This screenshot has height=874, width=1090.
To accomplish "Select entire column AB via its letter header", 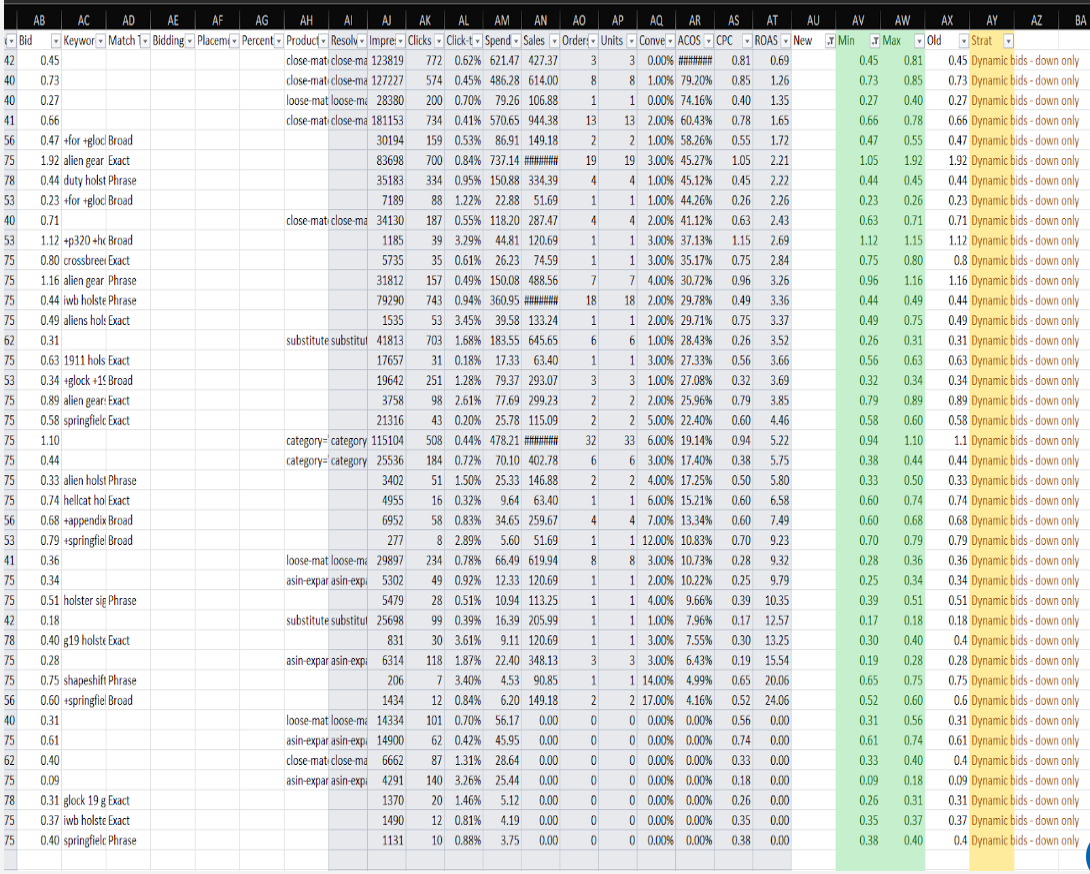I will (40, 18).
